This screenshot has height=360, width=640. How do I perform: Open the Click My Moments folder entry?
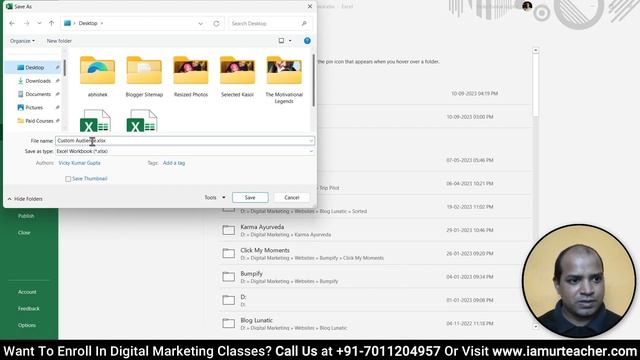tap(375, 254)
